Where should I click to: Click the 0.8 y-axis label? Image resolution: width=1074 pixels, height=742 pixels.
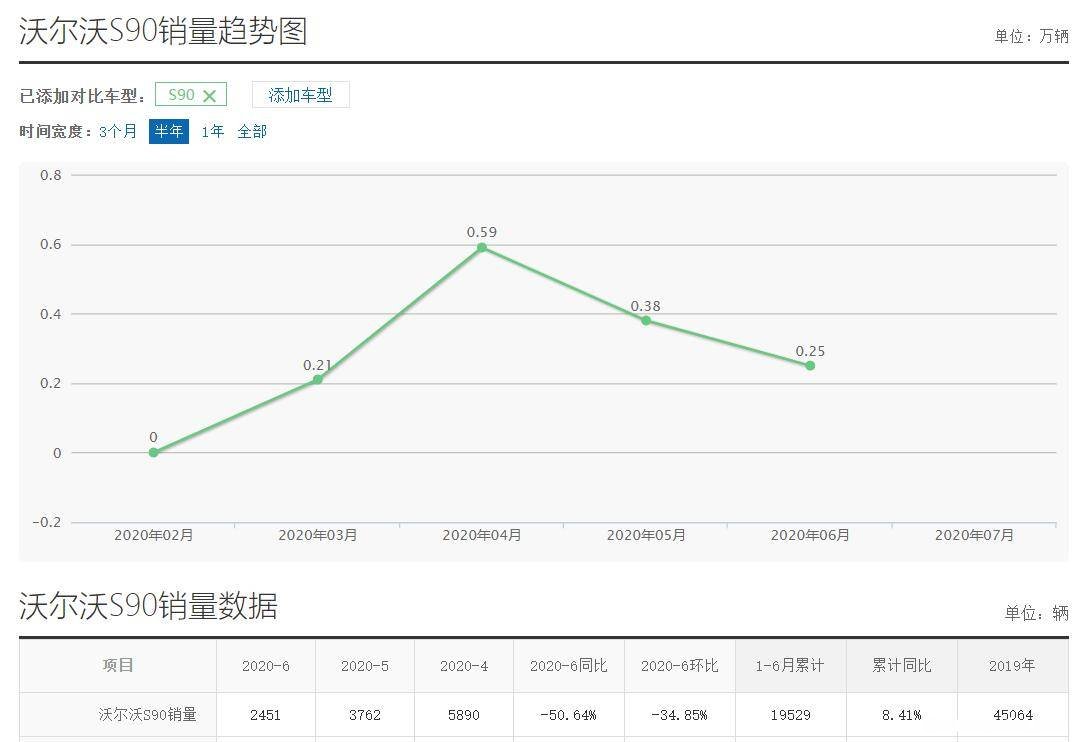pyautogui.click(x=51, y=175)
